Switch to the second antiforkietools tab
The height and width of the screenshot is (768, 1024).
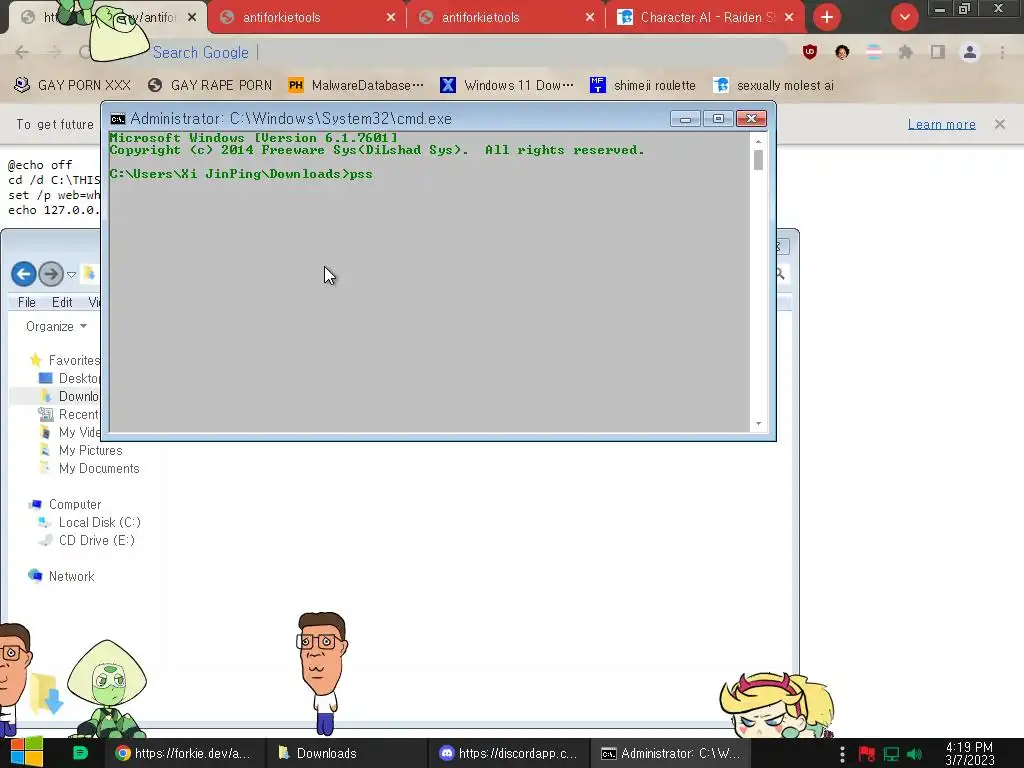[307, 18]
